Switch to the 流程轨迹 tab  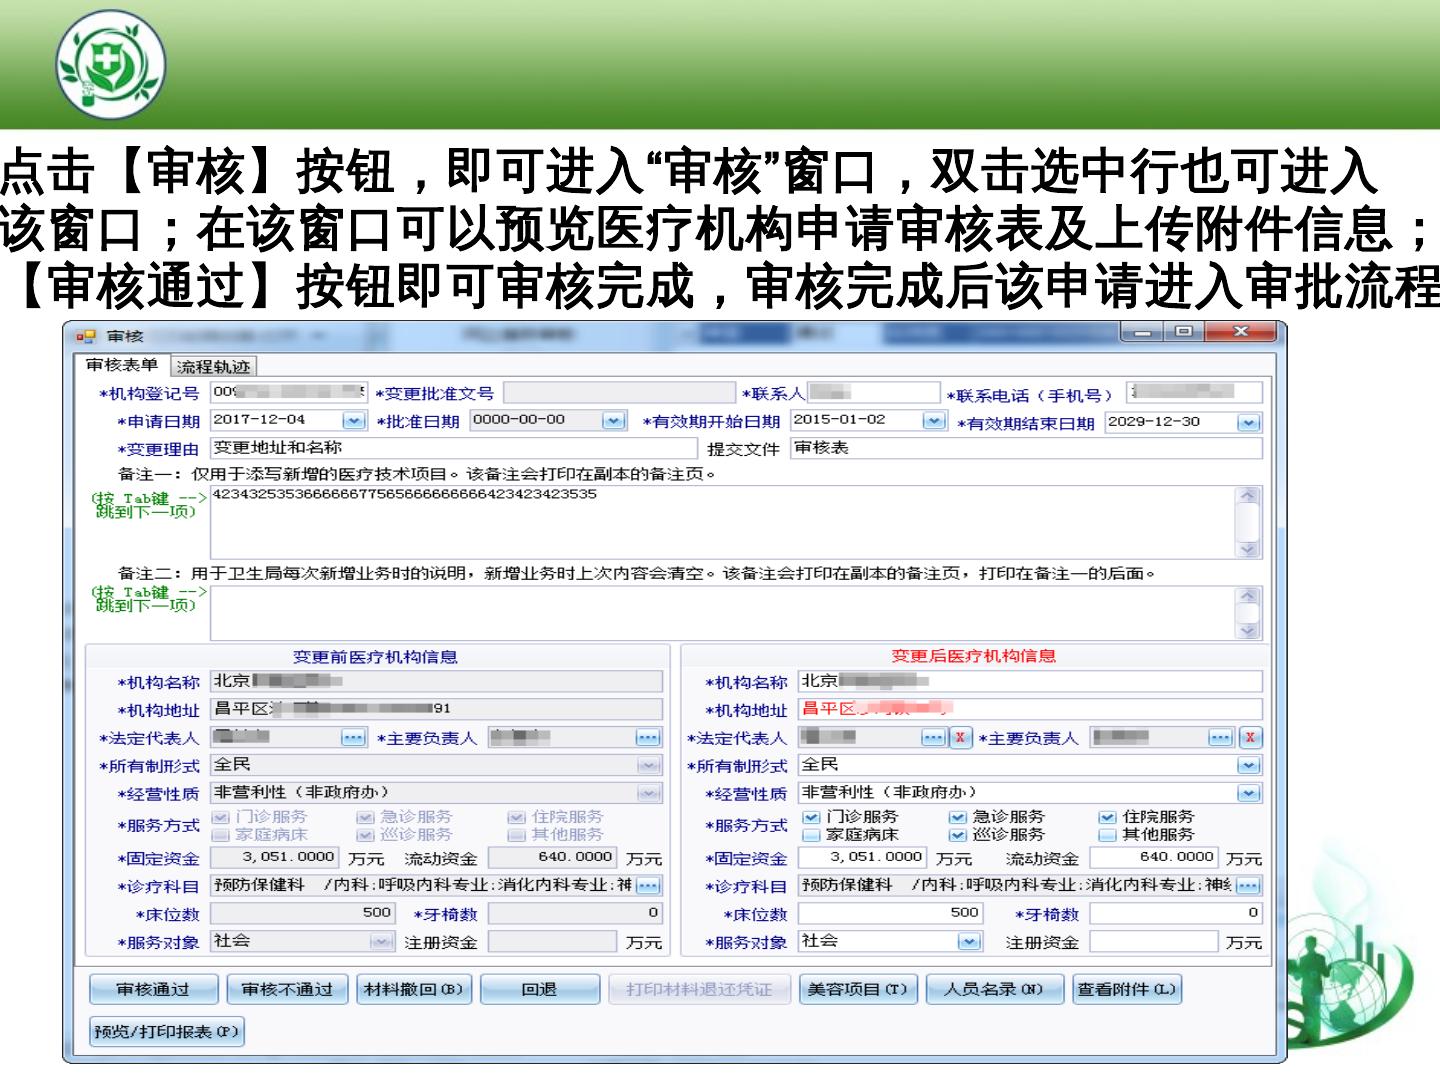coord(213,367)
